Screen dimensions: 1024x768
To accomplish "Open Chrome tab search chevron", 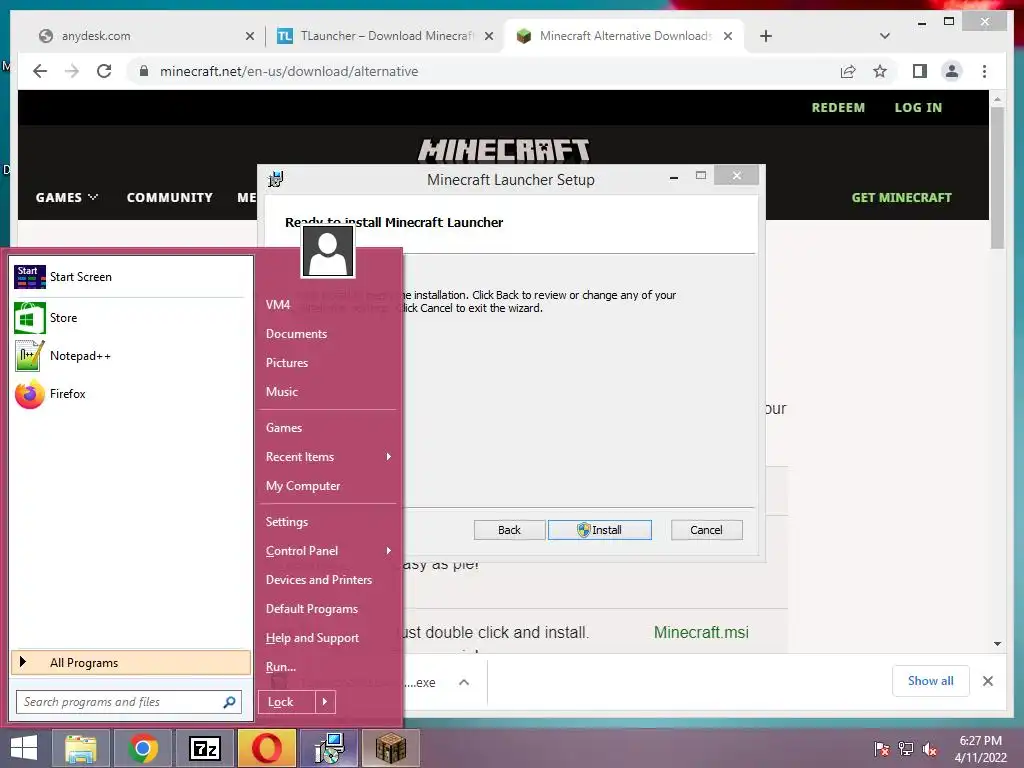I will coord(885,36).
